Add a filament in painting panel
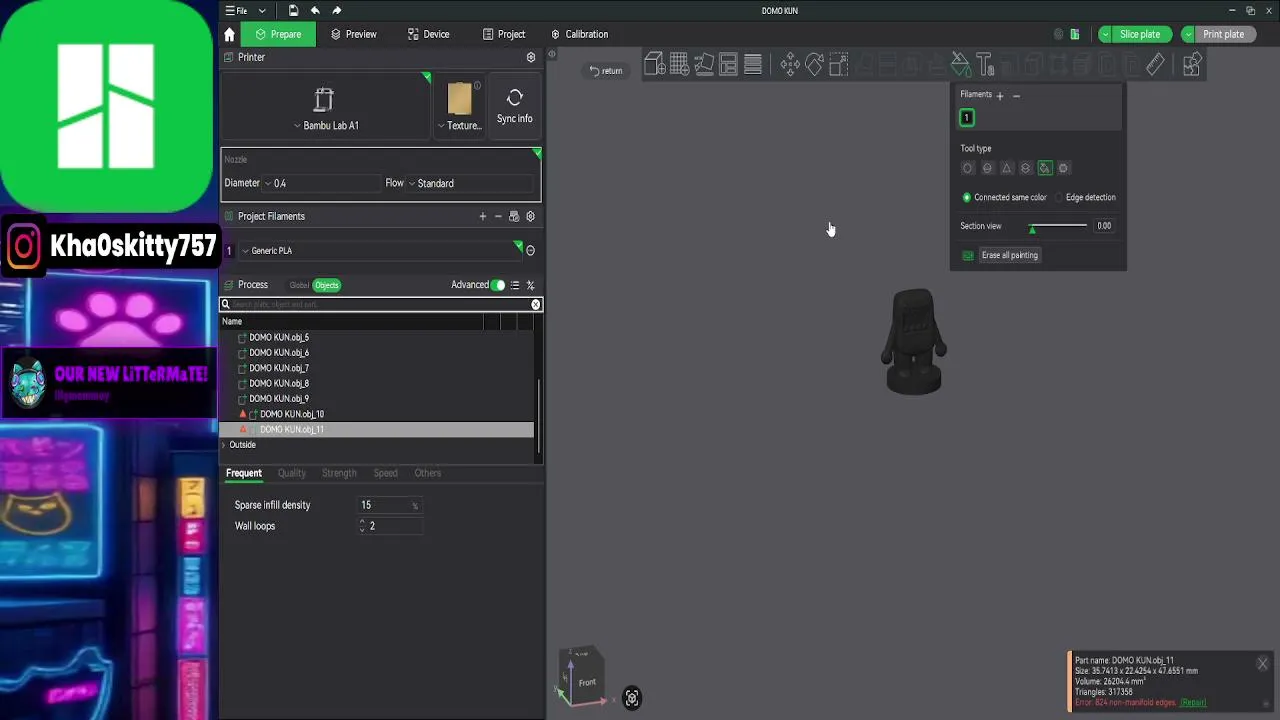Screen dimensions: 1280x720 point(1000,96)
